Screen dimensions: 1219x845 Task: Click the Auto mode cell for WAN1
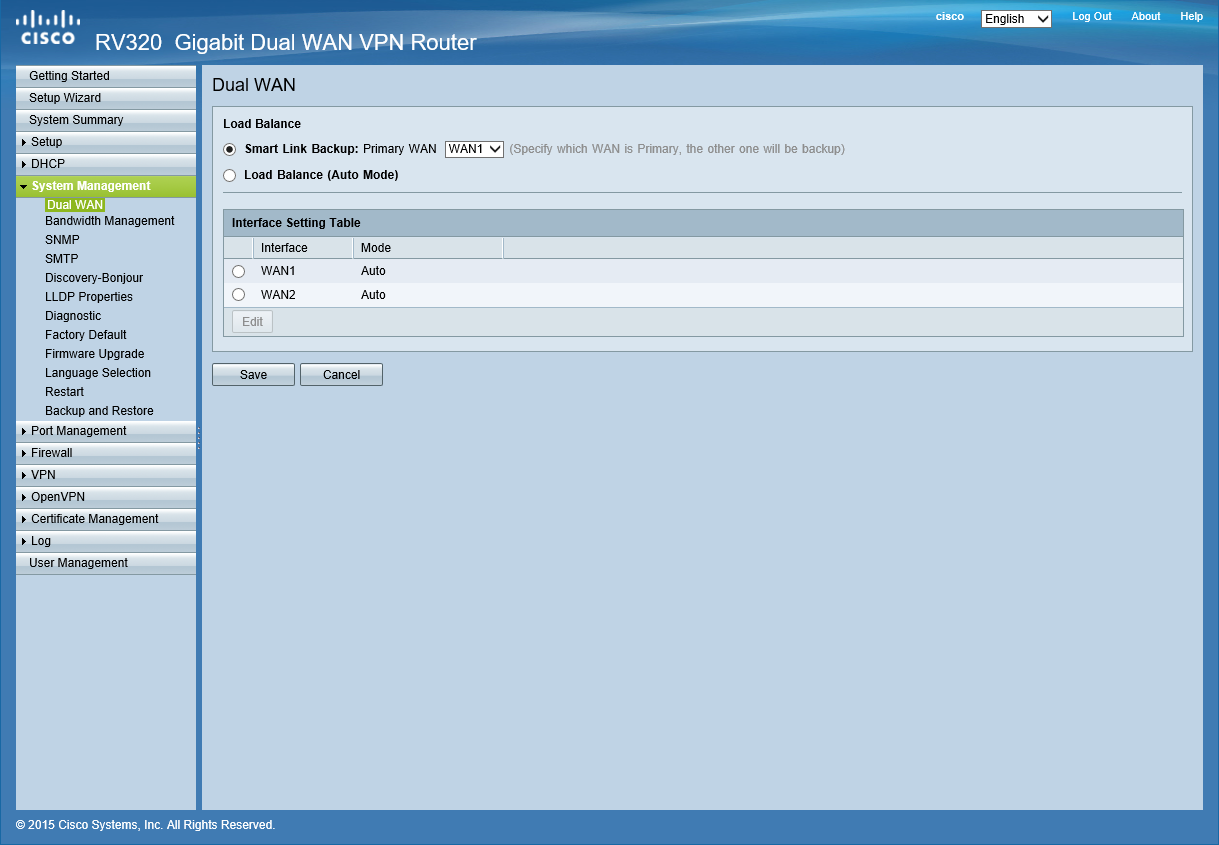coord(373,271)
